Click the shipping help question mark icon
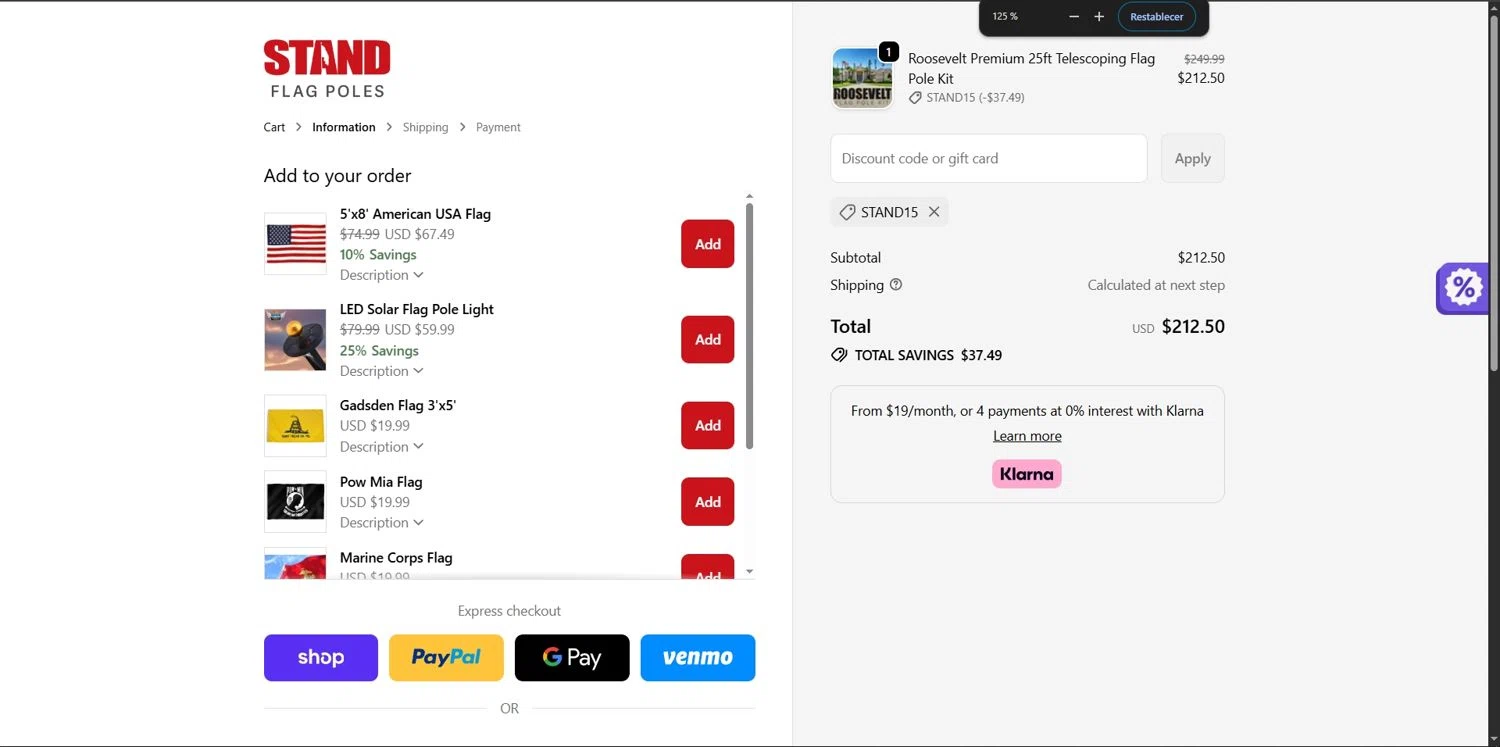 (896, 284)
